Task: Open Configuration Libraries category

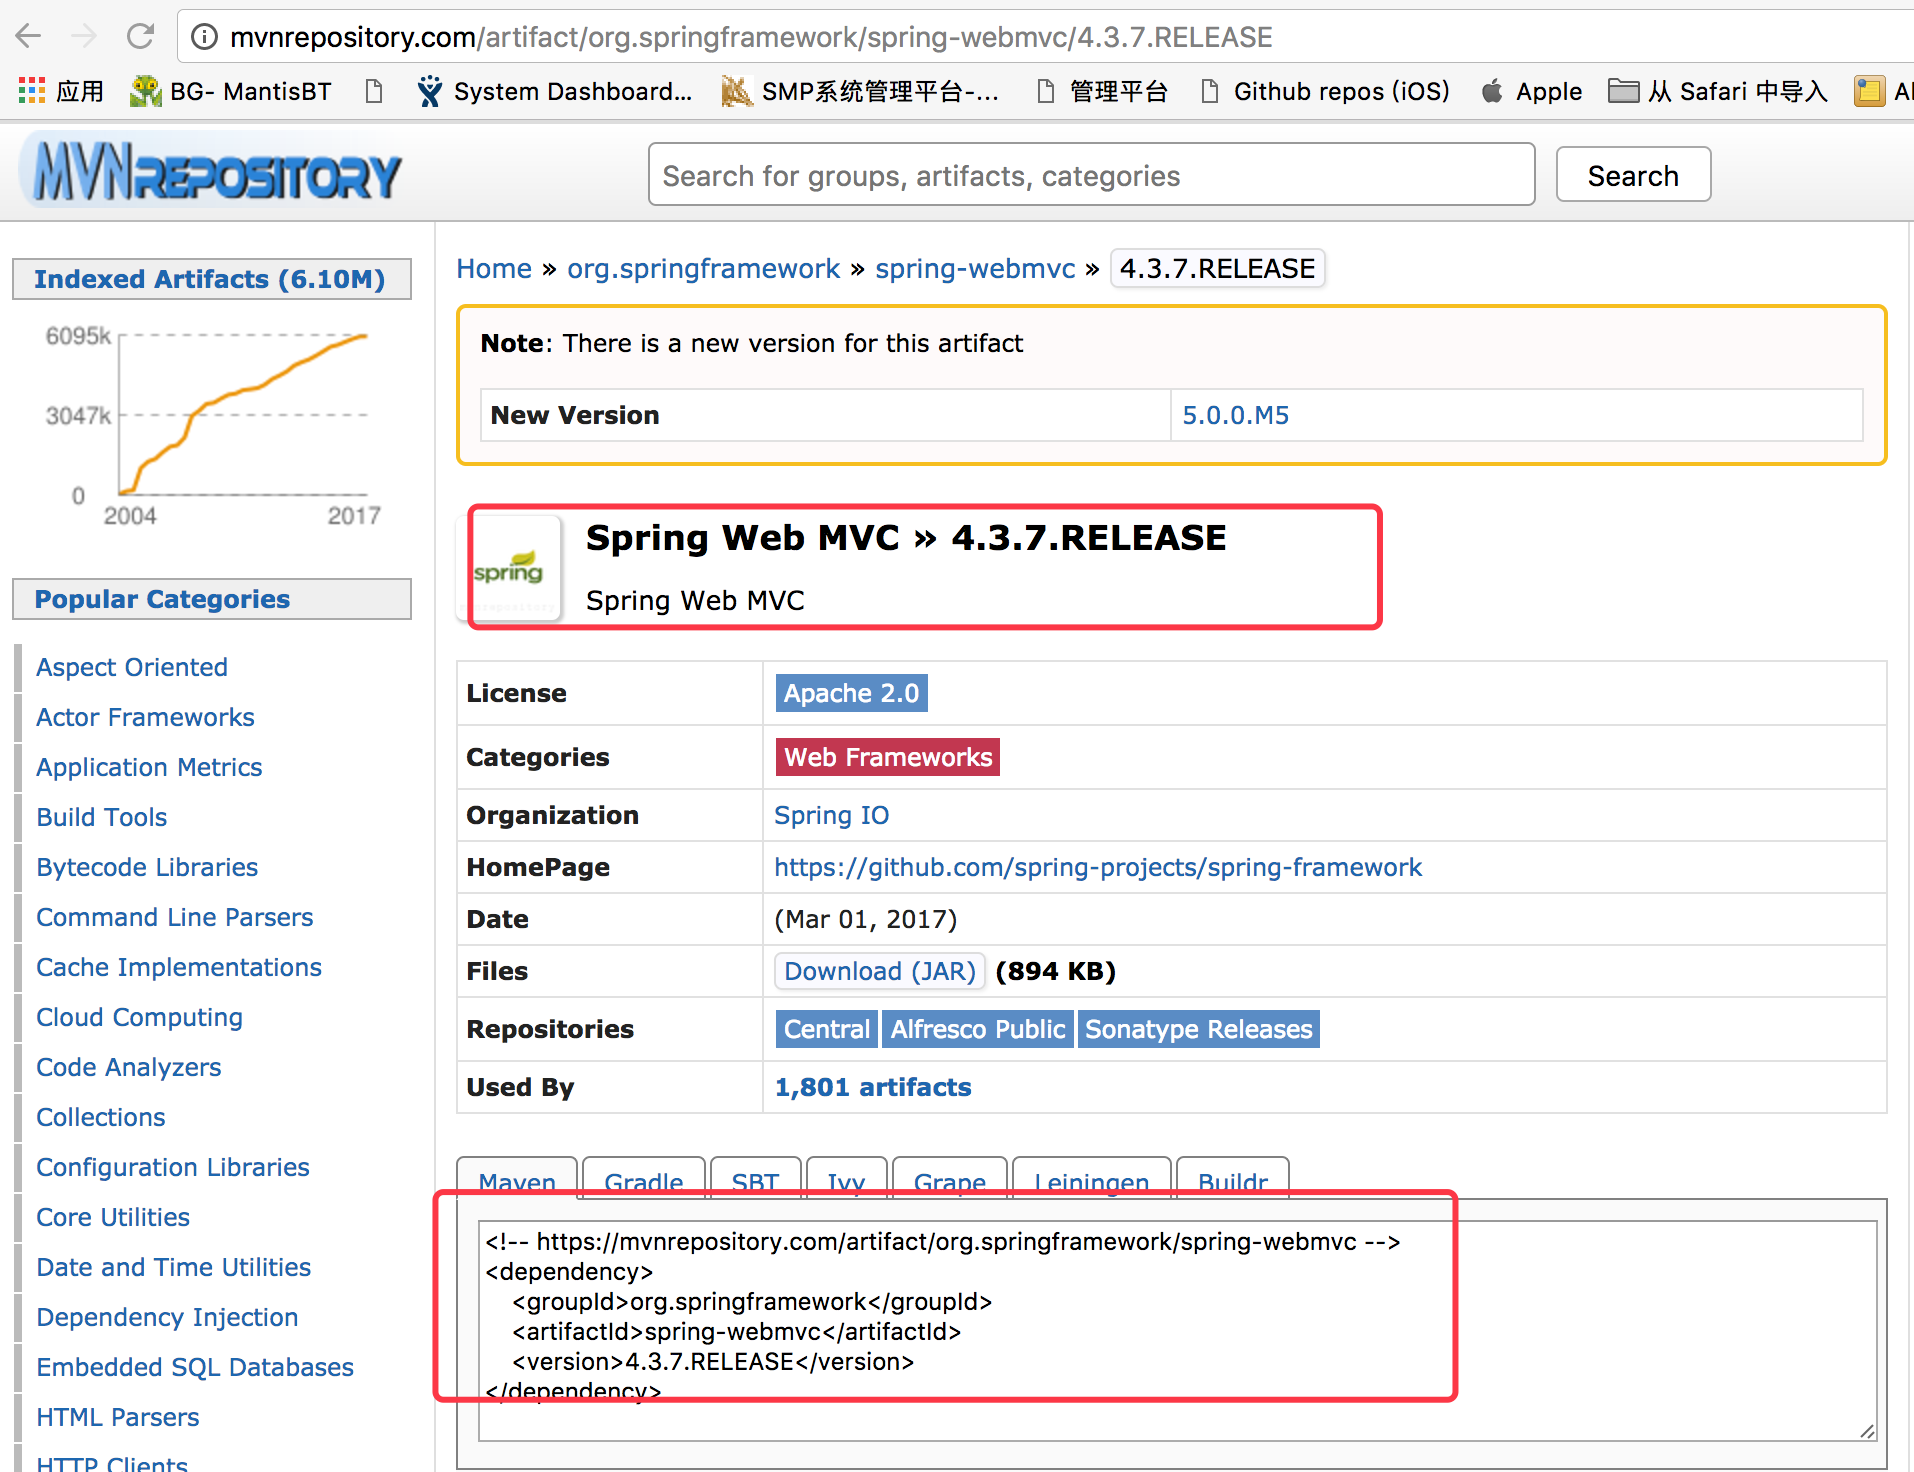Action: coord(173,1167)
